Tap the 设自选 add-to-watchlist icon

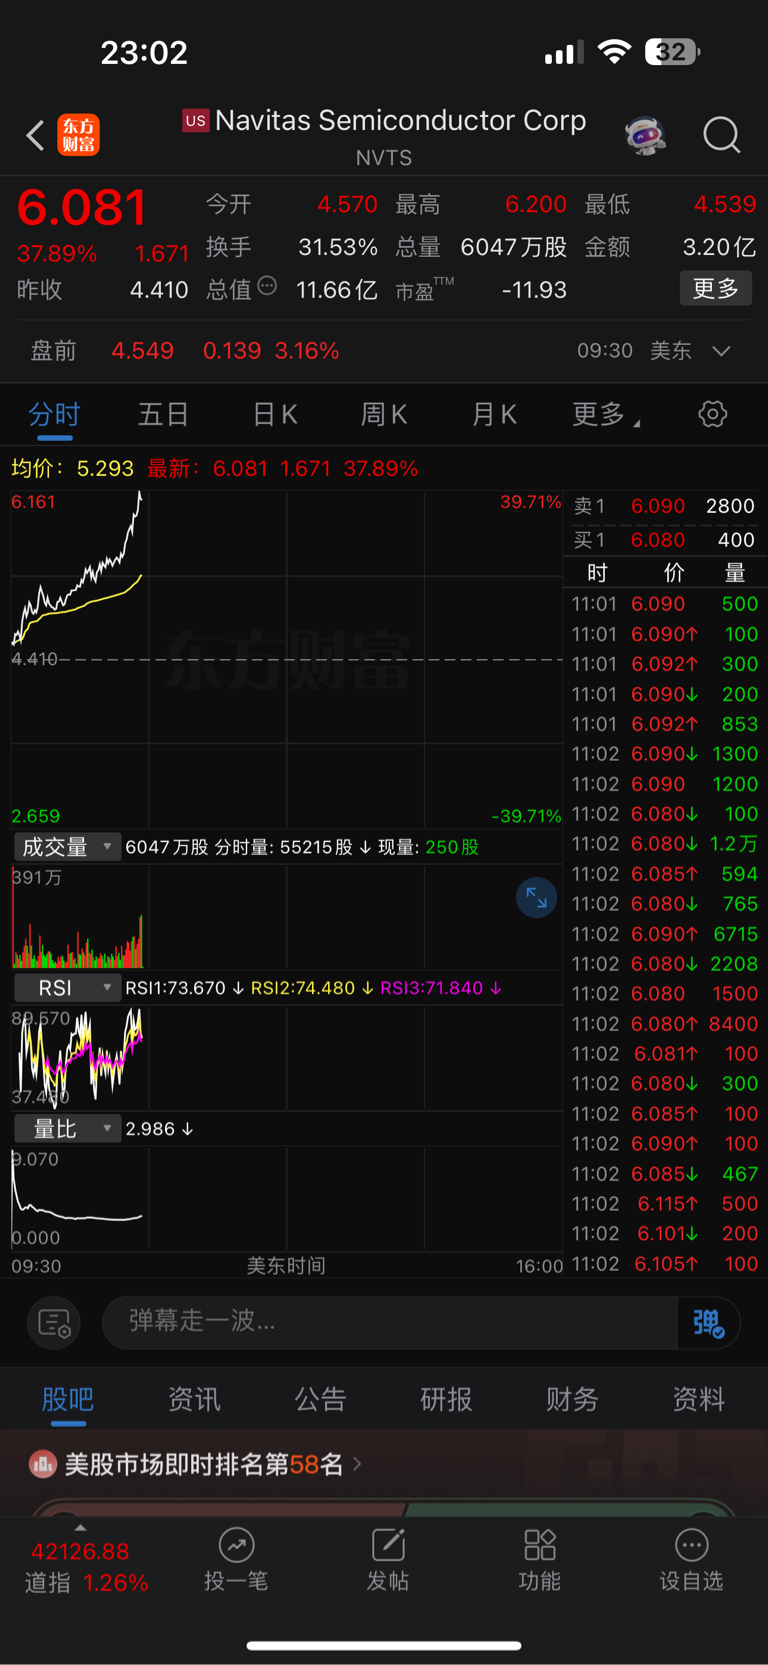pos(691,1545)
